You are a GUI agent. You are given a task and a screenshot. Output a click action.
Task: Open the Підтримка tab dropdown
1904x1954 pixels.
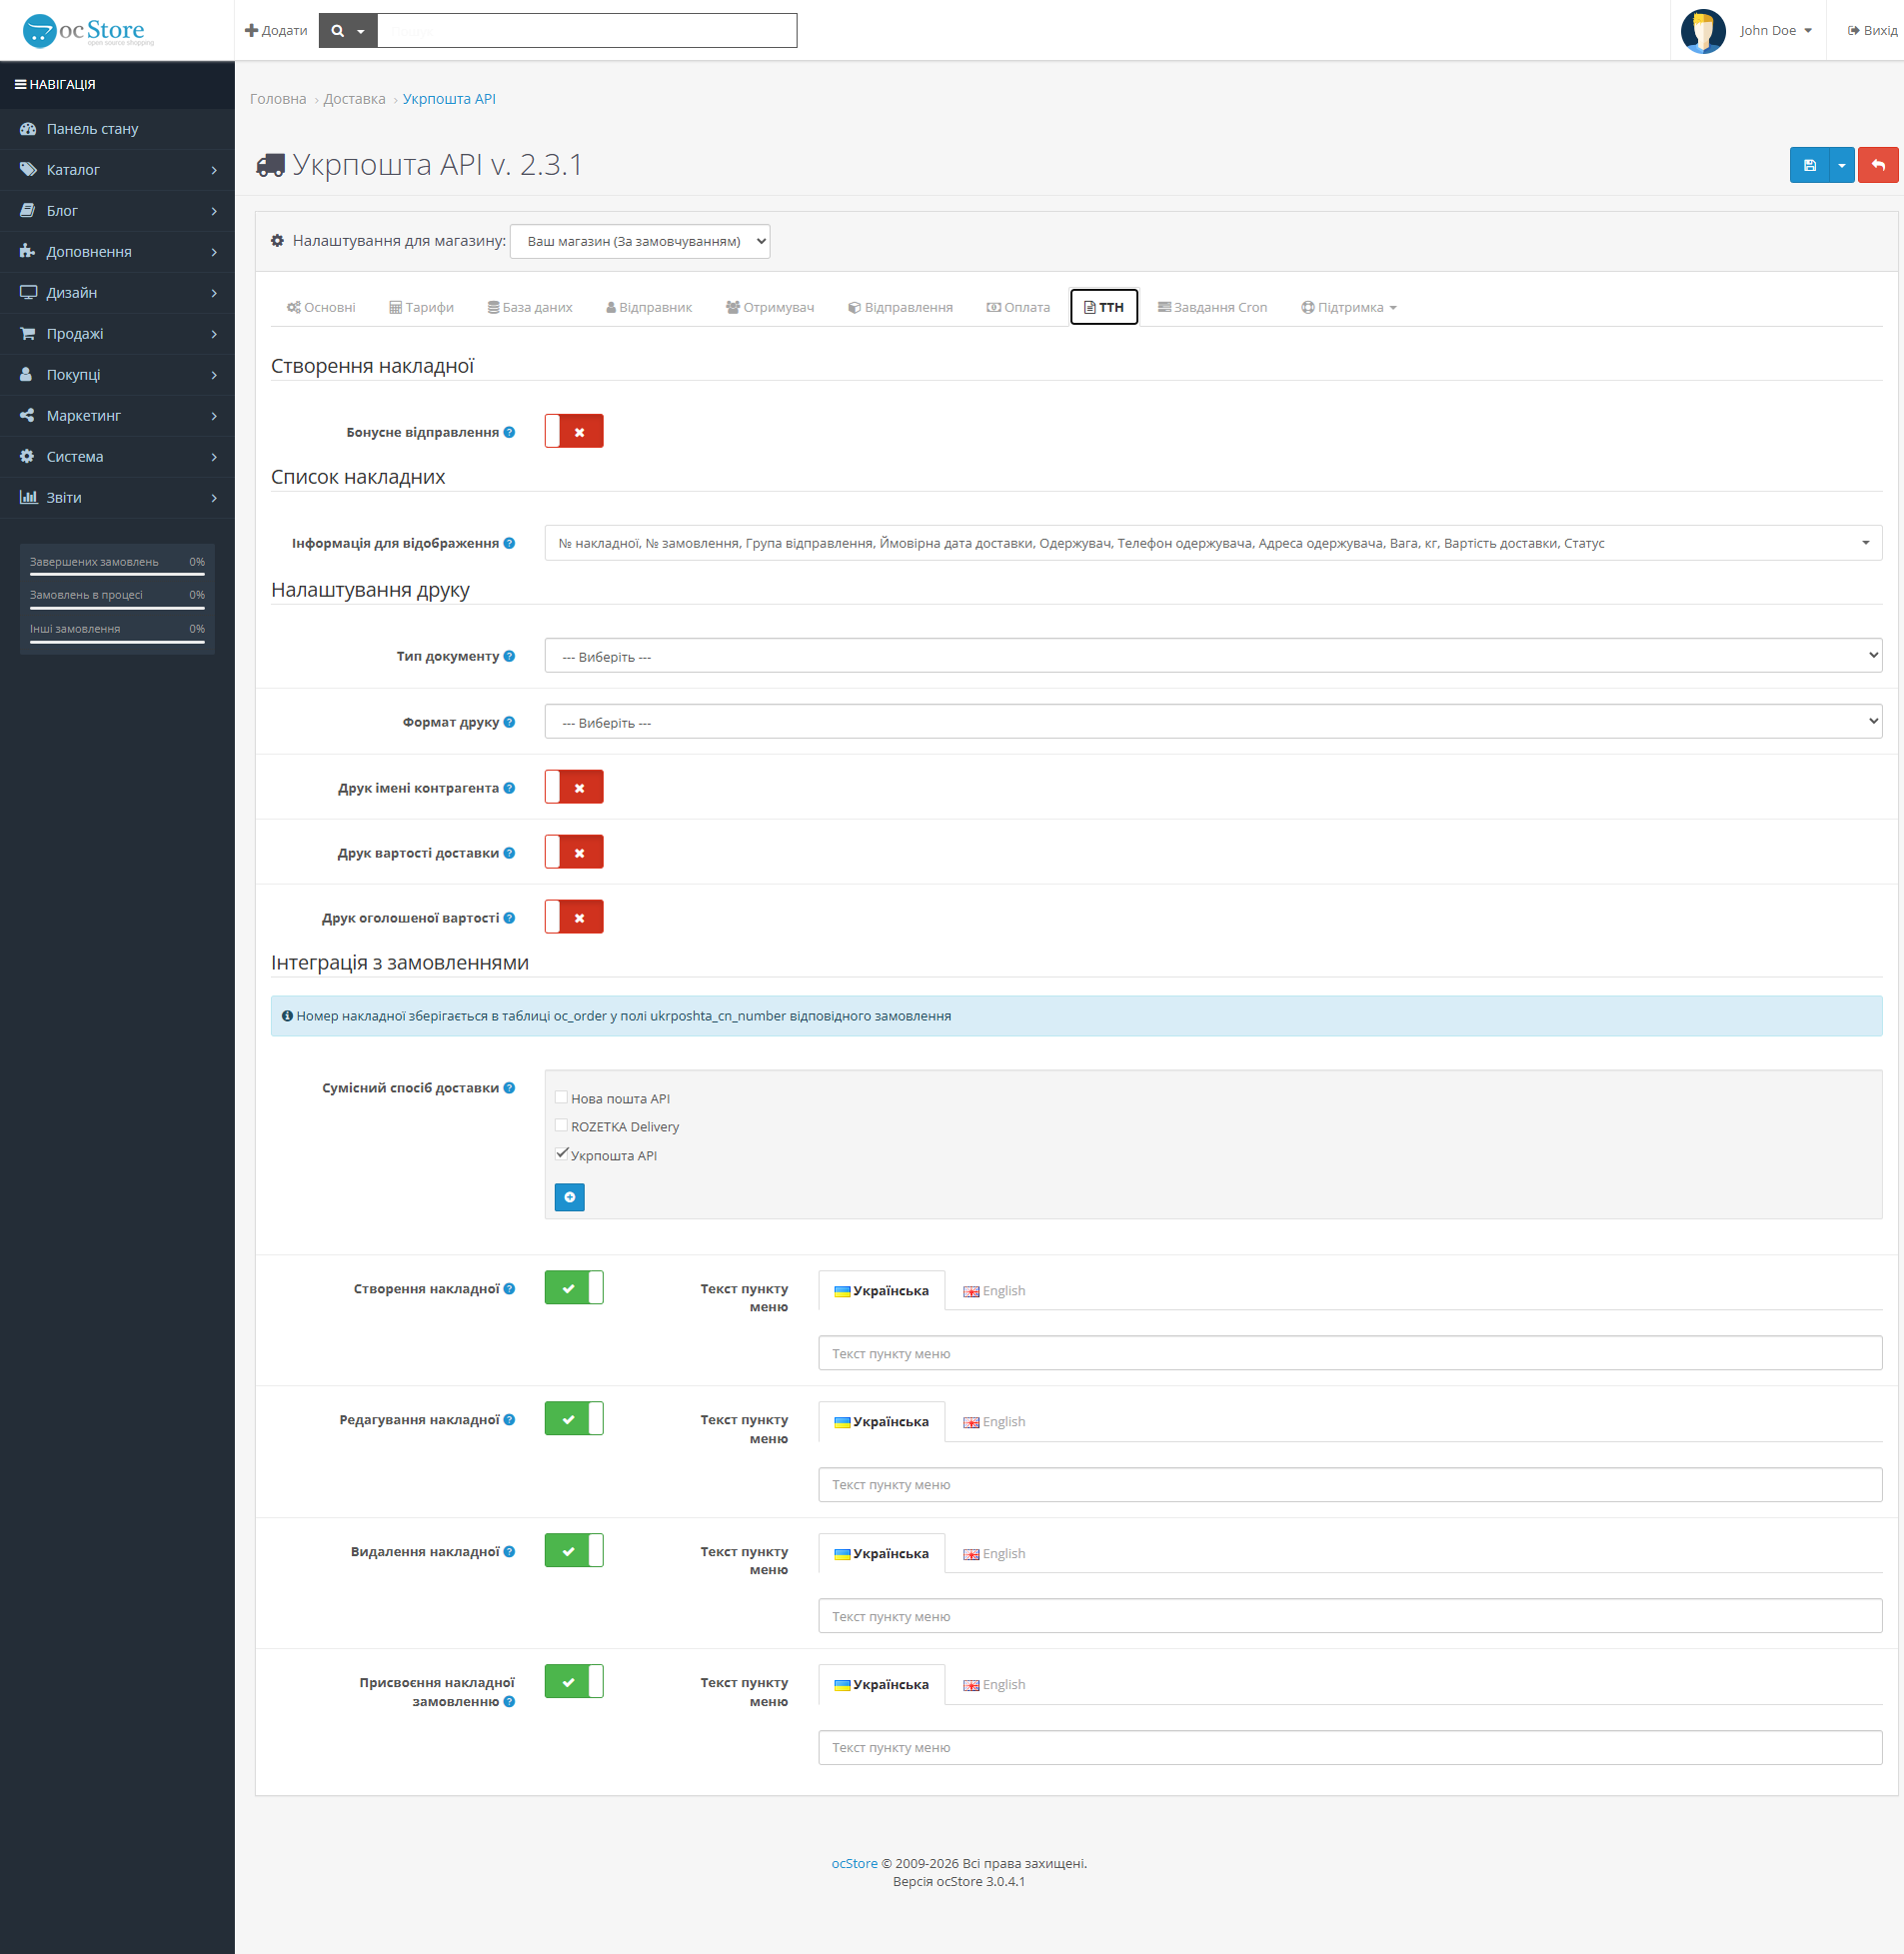(x=1348, y=307)
